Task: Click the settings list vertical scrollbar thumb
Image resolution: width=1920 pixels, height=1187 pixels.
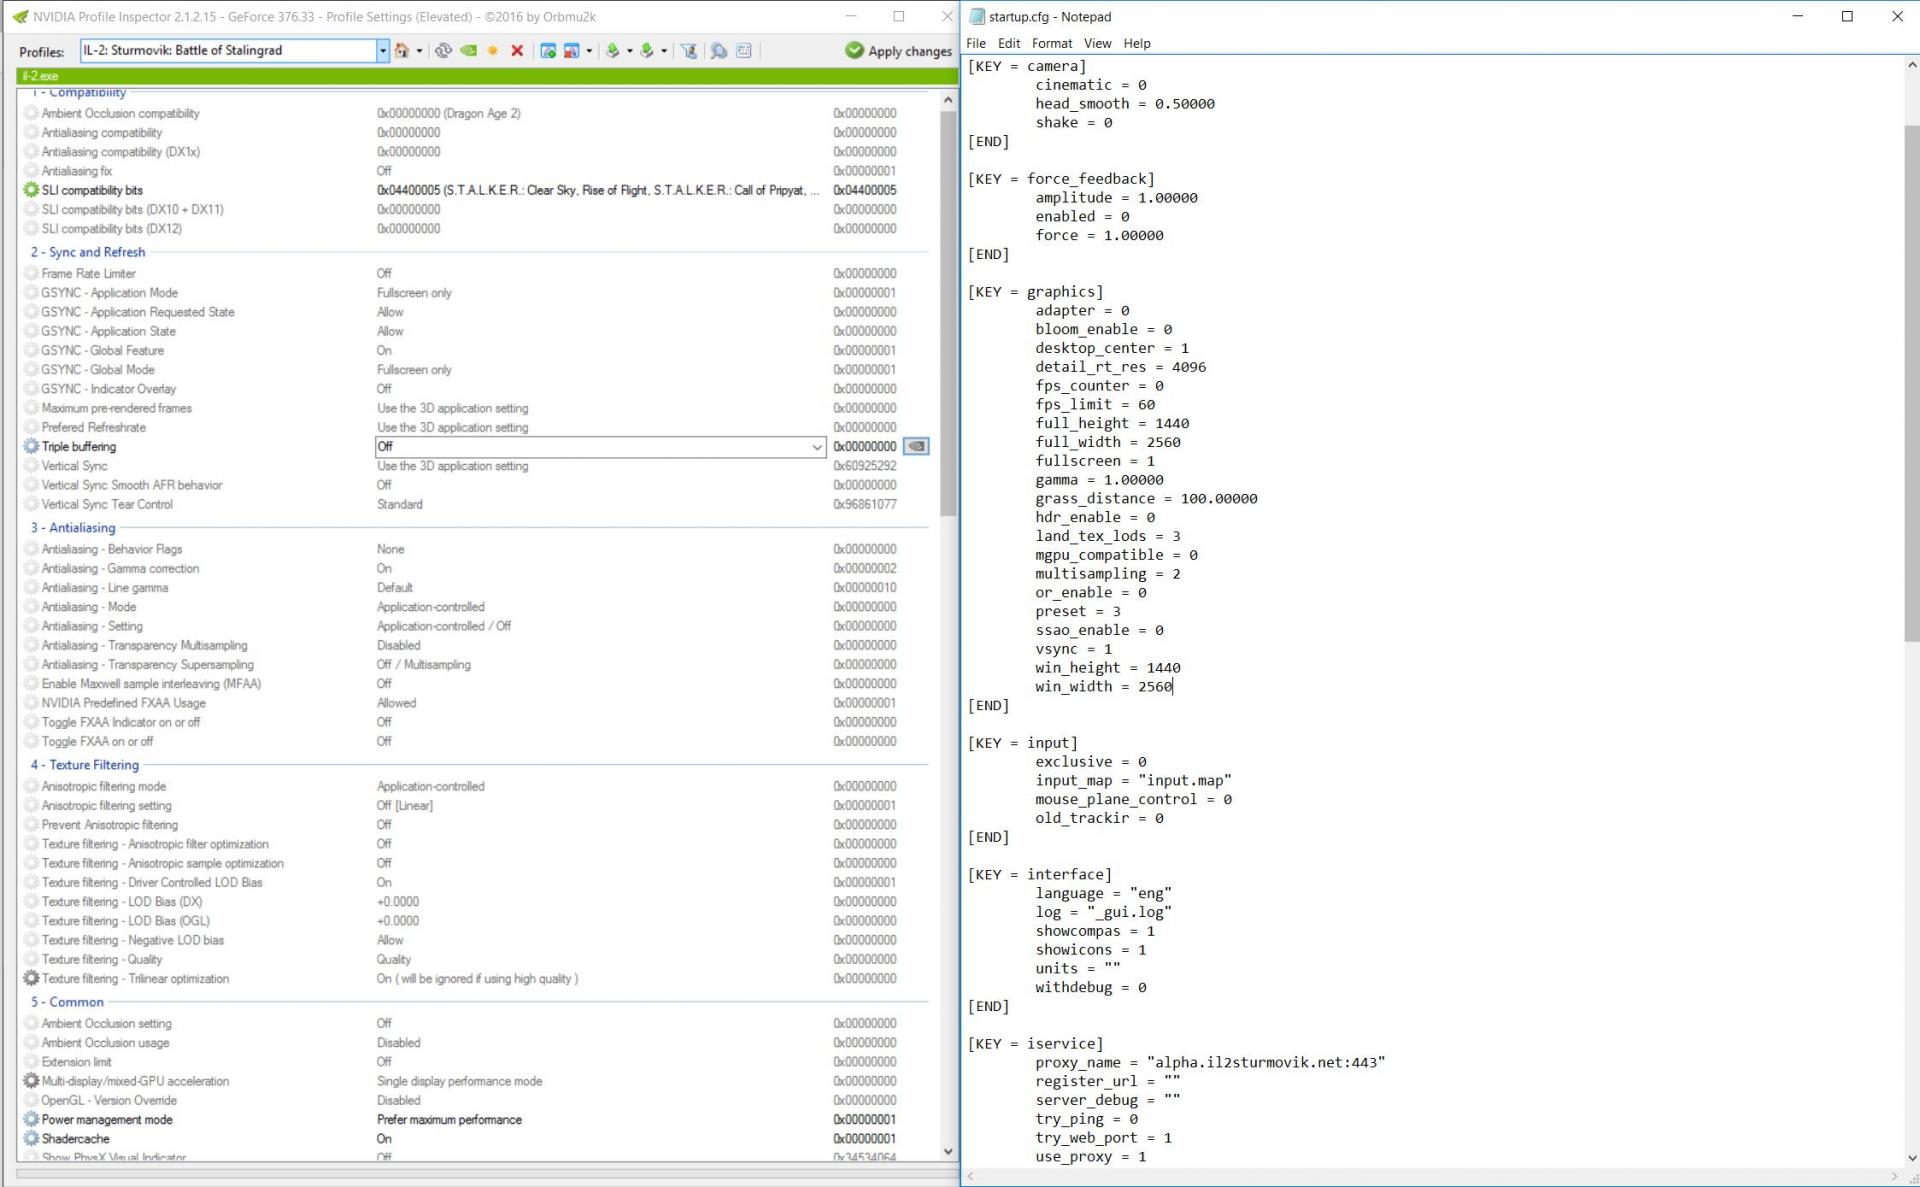Action: click(948, 310)
